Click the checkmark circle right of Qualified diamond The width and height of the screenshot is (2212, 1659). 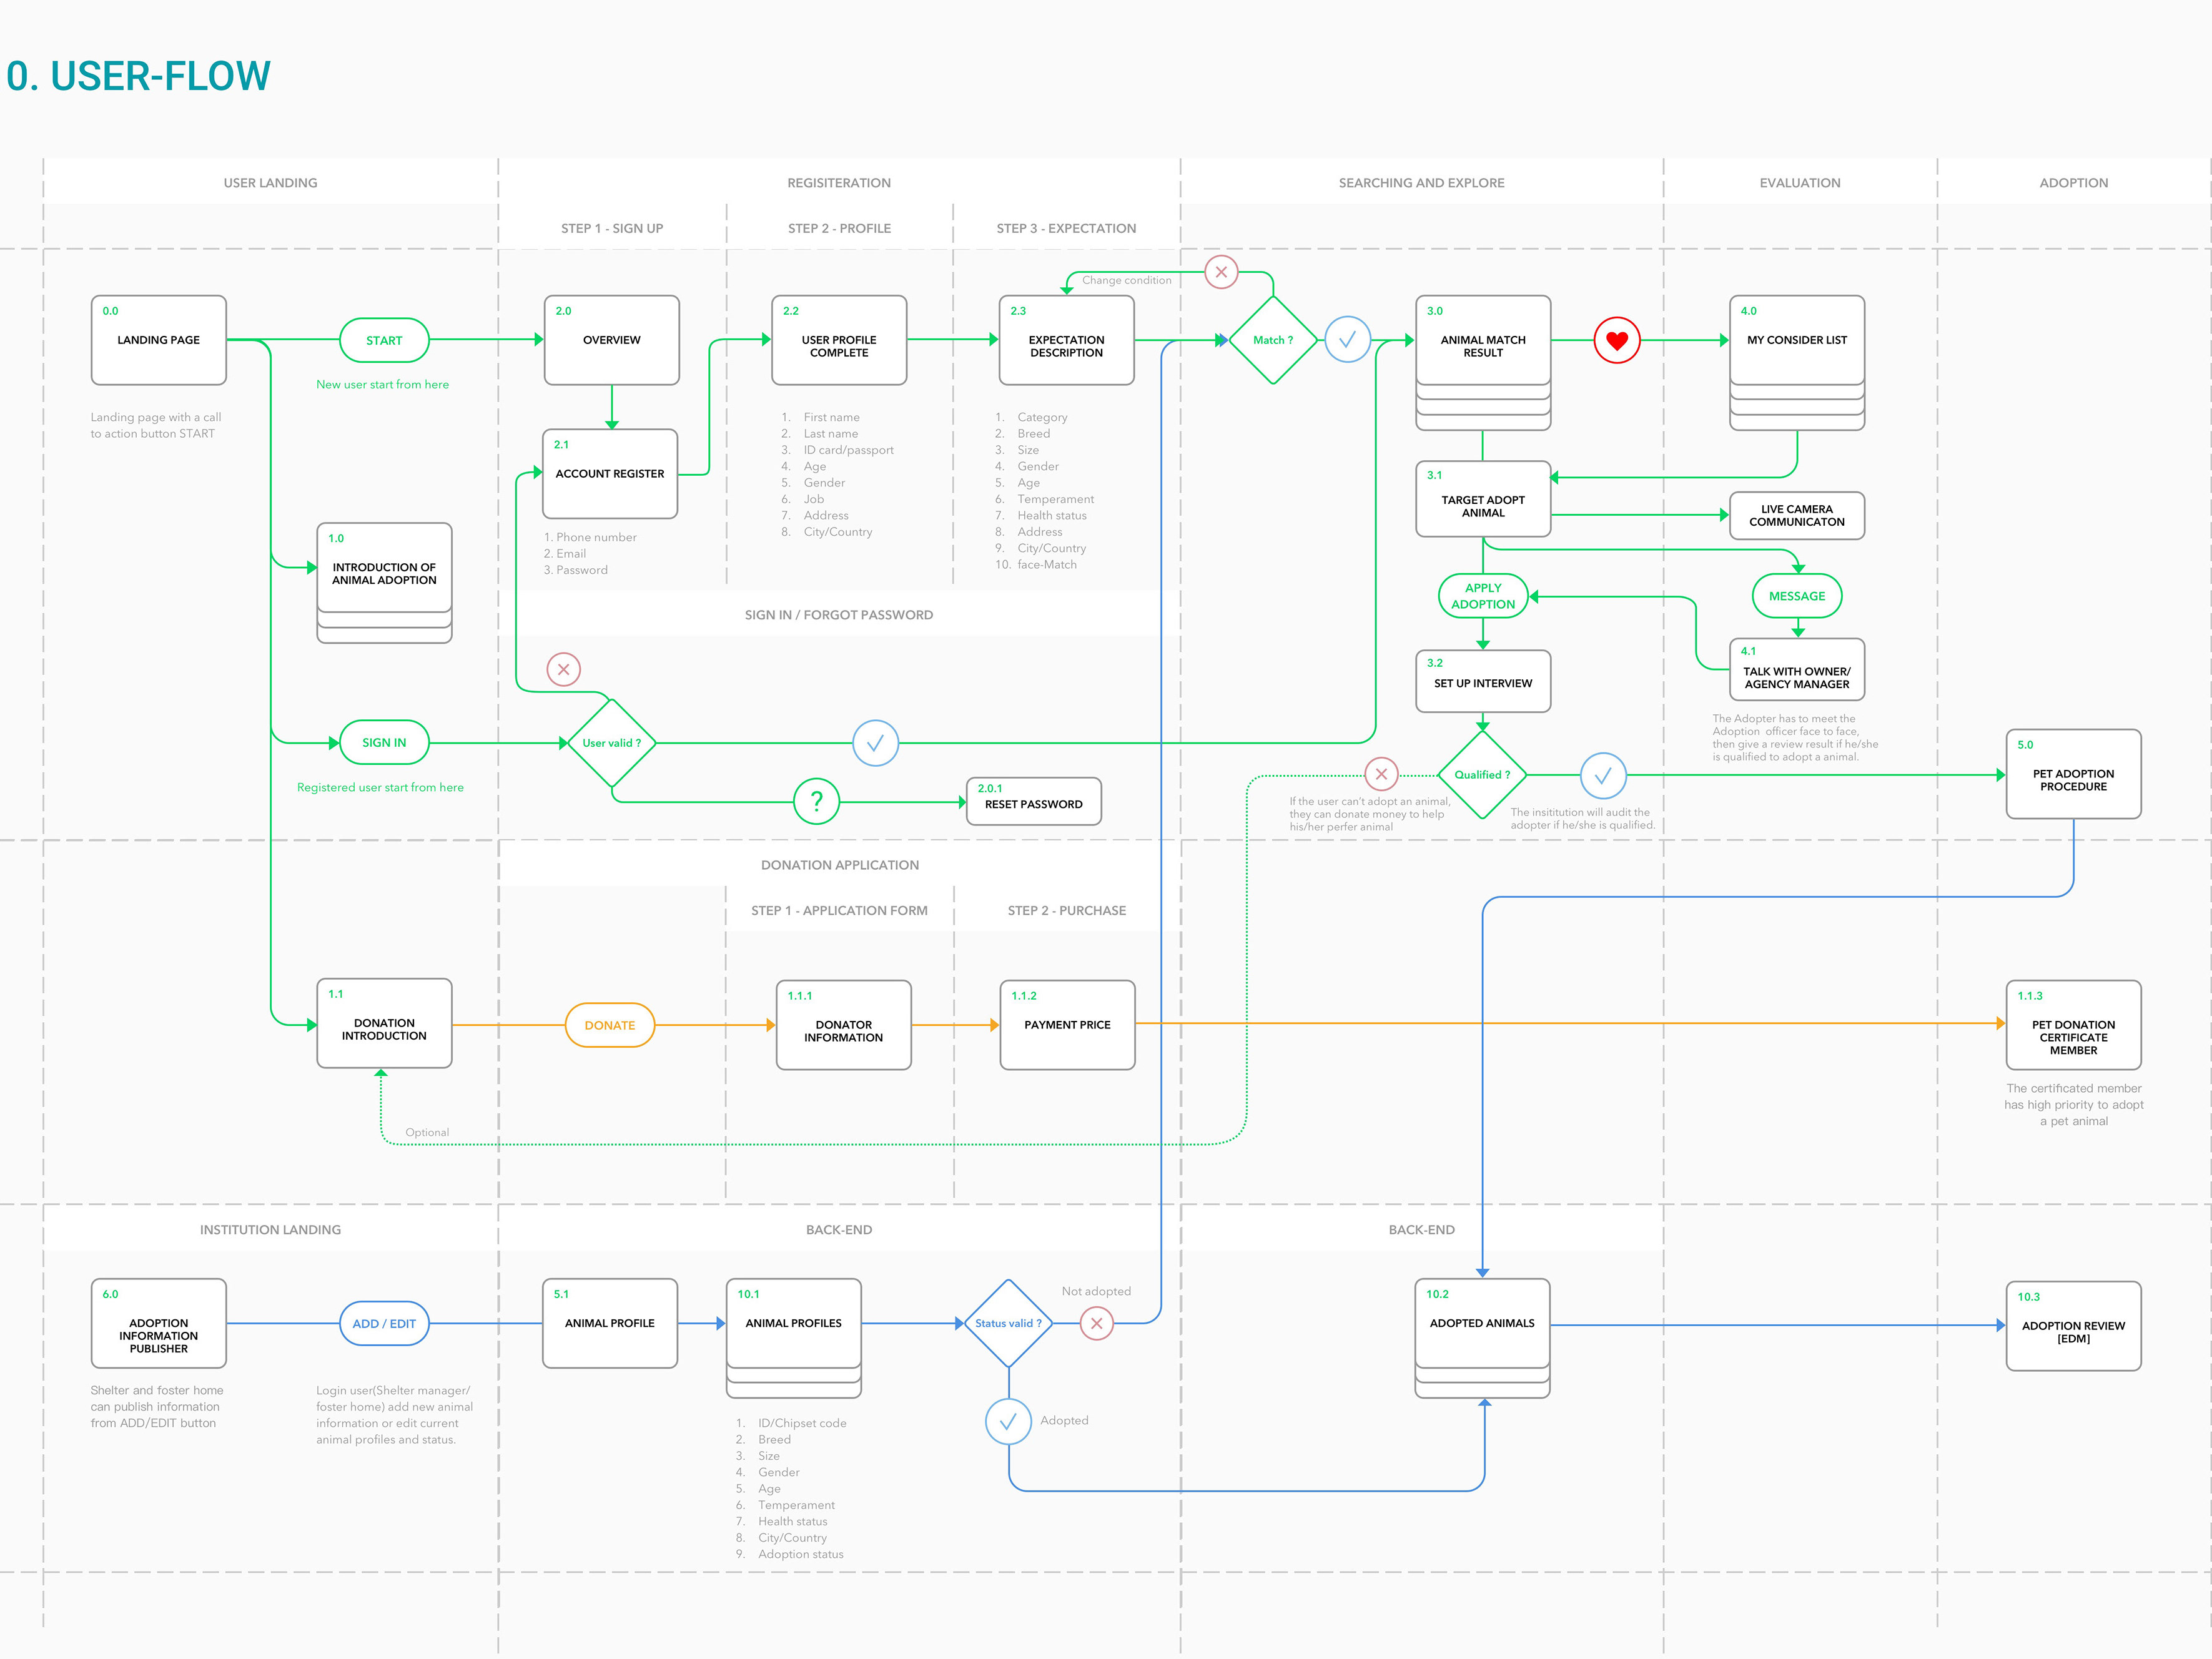[x=1603, y=776]
